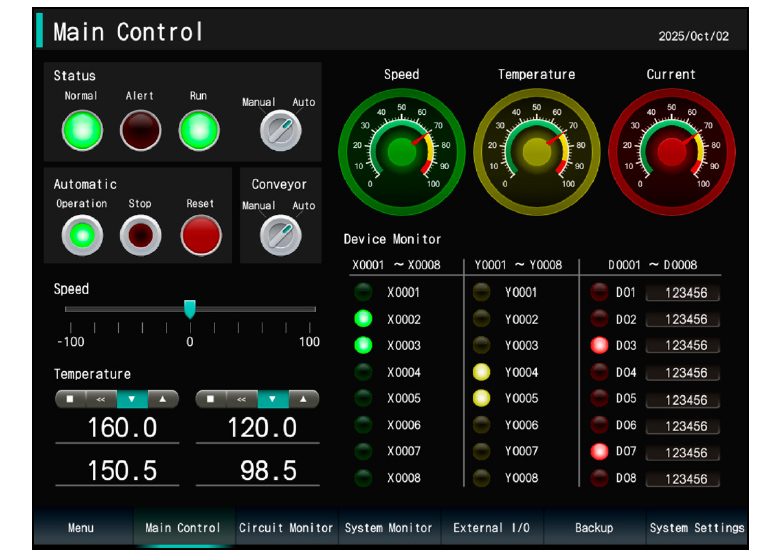
Task: Open the Menu button in bottom bar
Action: click(x=81, y=527)
